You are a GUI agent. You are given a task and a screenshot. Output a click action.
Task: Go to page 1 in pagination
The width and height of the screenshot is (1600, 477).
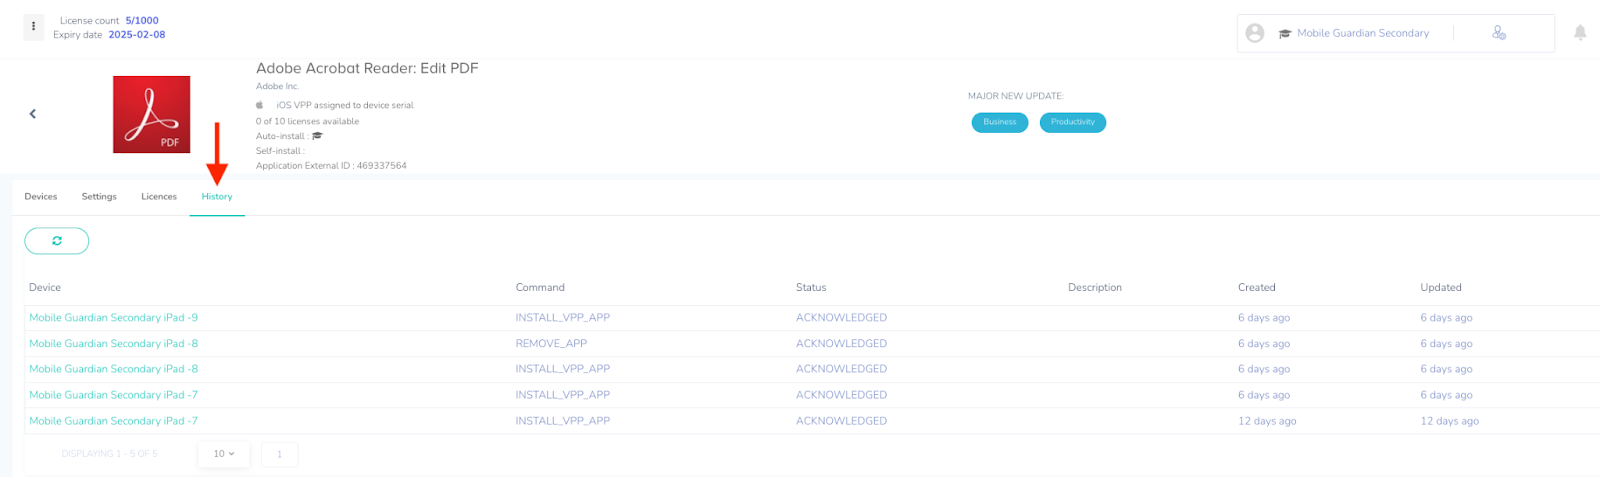(x=279, y=454)
